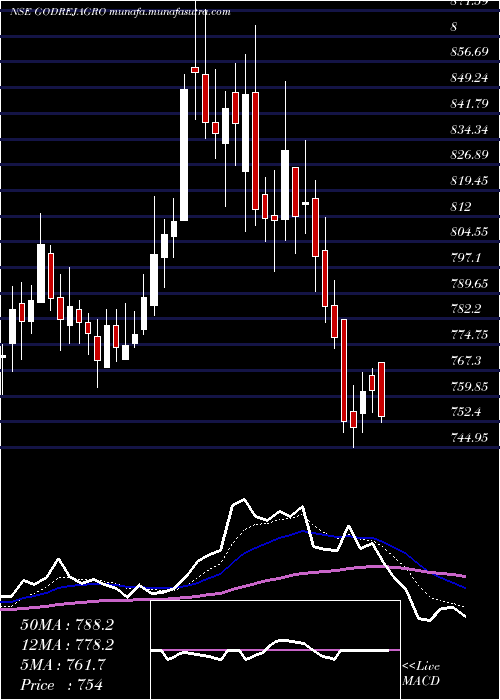Click the NSE GODREJAGRO chart title
Viewport: 500px width, 700px height.
click(x=121, y=12)
